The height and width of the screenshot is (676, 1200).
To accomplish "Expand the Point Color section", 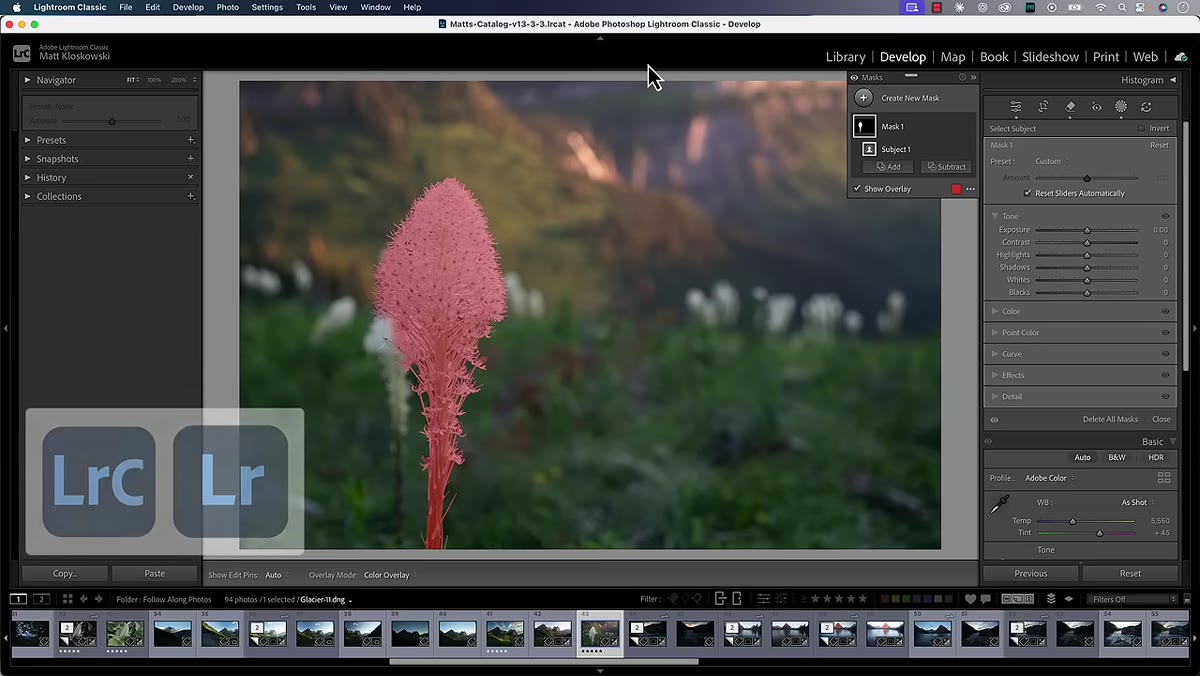I will click(x=995, y=332).
